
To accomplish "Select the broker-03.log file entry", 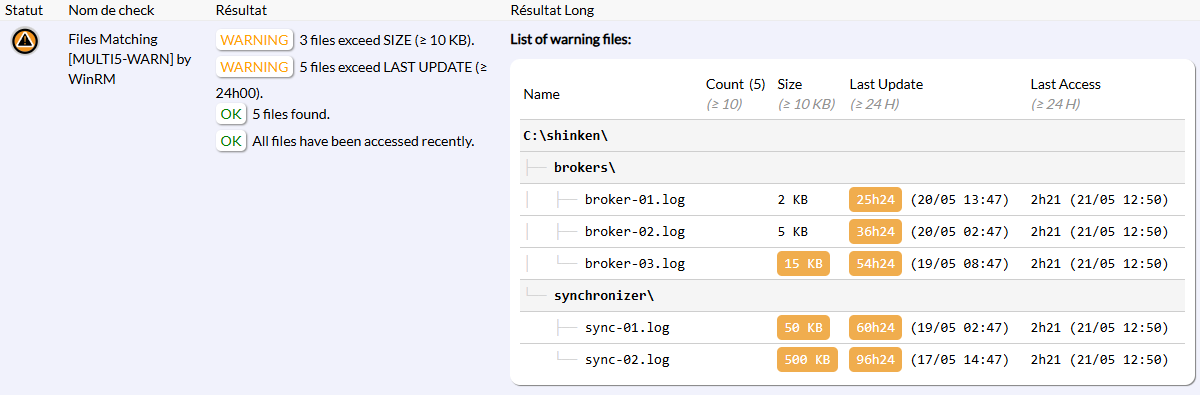I will (x=635, y=264).
